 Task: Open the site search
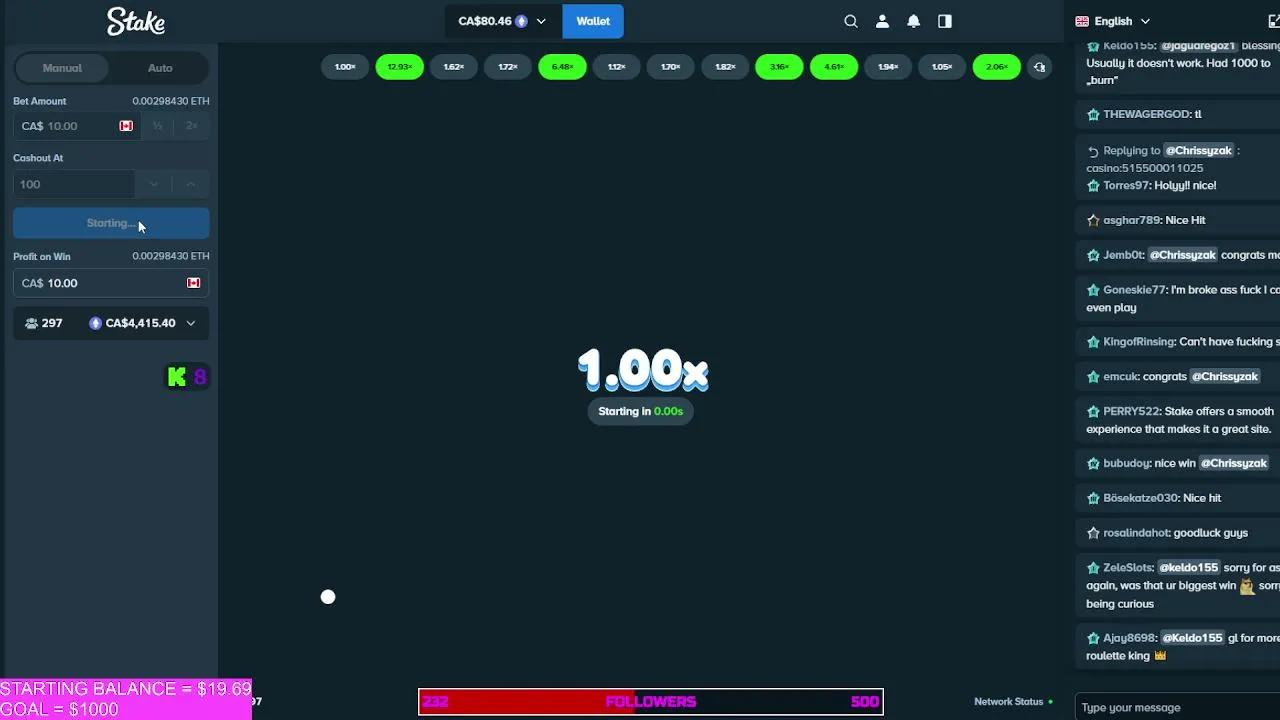(851, 21)
